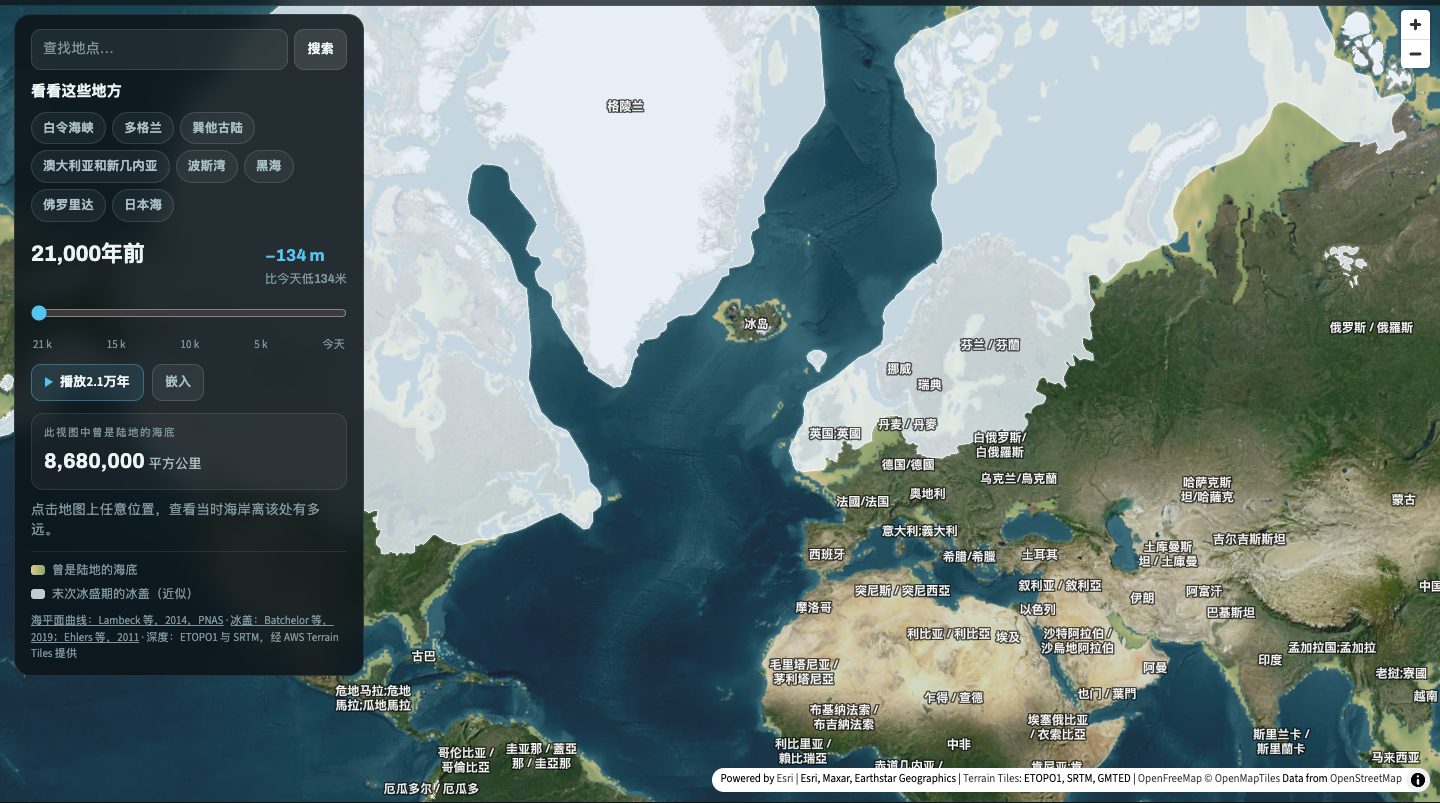Click the 冰岛 label on map
1440x803 pixels.
pos(757,324)
